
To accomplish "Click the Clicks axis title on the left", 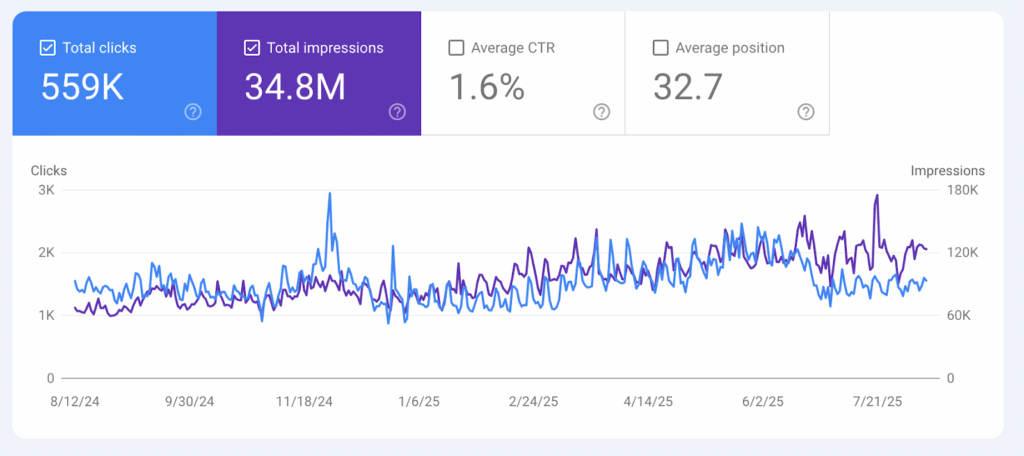I will click(x=49, y=171).
